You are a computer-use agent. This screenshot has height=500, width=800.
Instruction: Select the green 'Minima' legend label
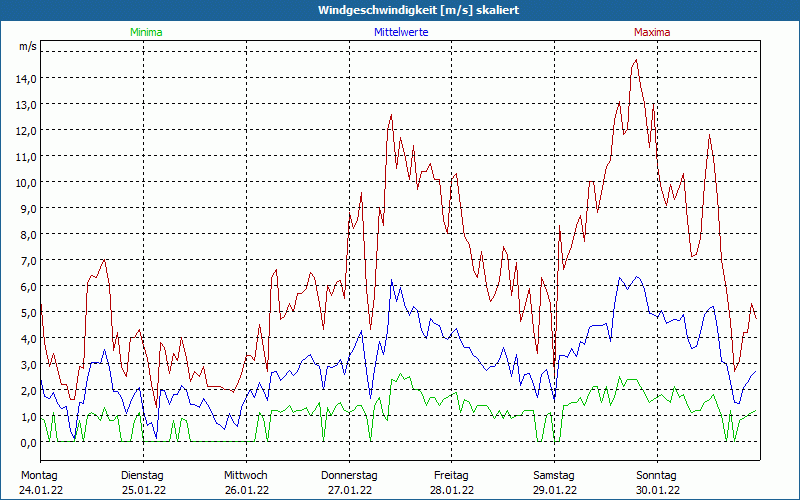[x=146, y=32]
